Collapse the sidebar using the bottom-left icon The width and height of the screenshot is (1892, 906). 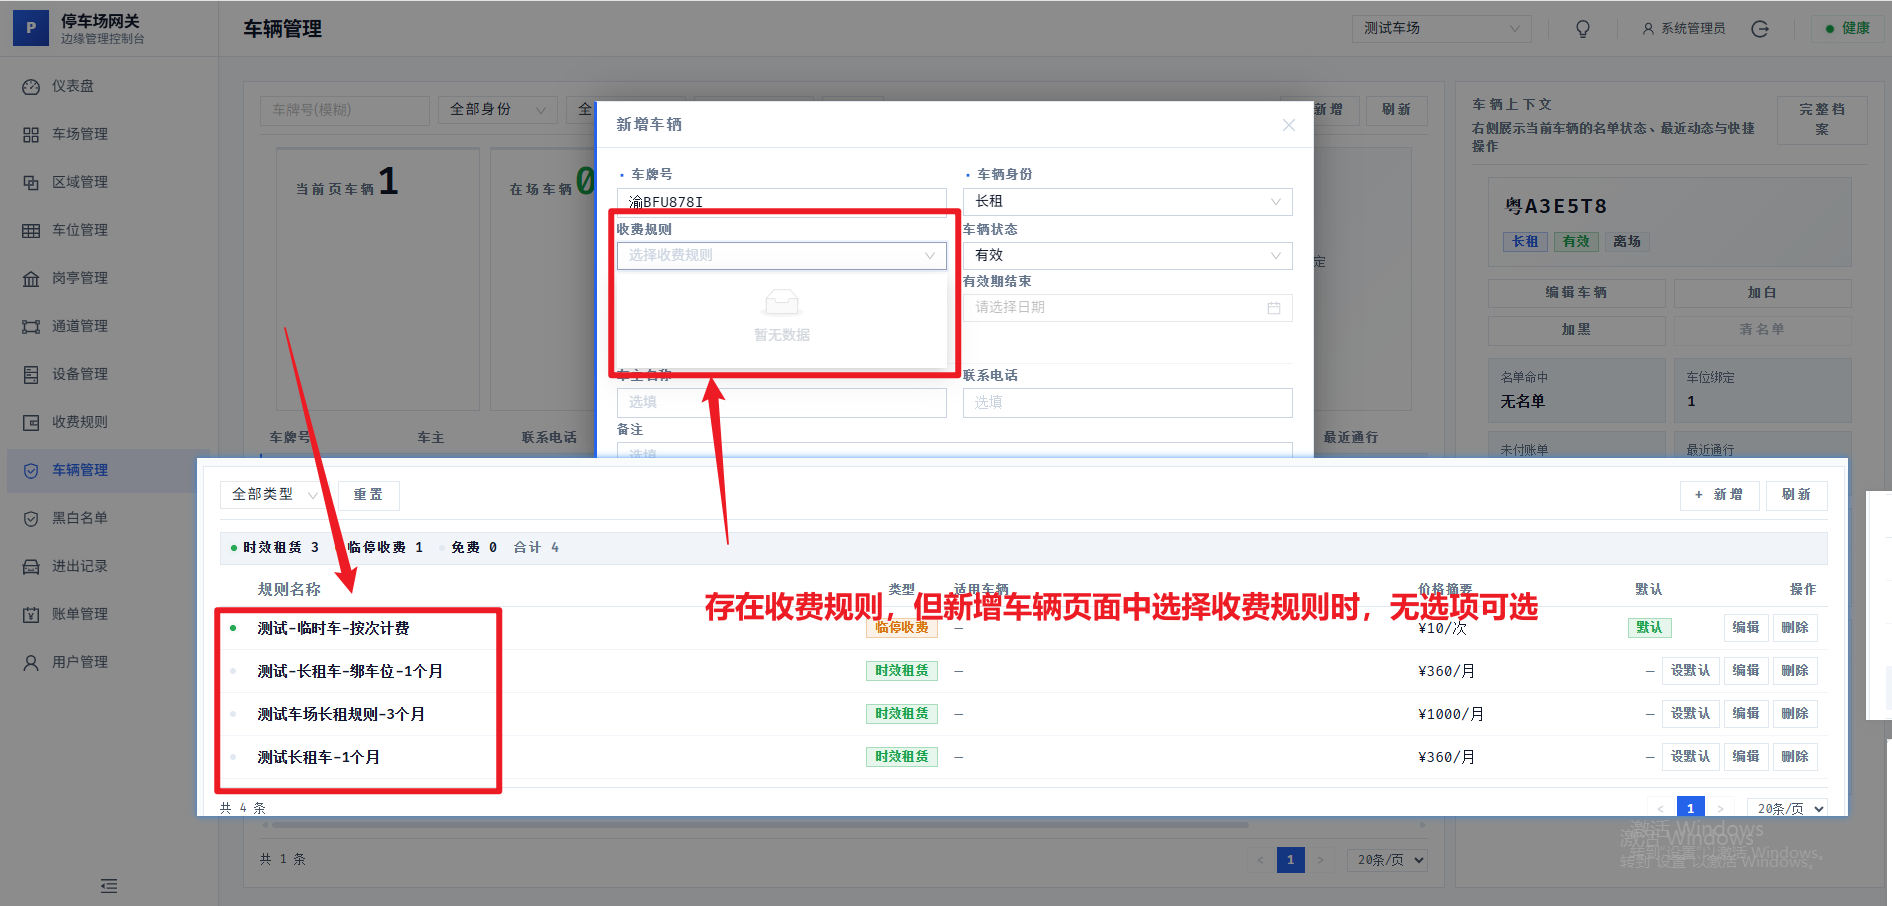[x=108, y=886]
